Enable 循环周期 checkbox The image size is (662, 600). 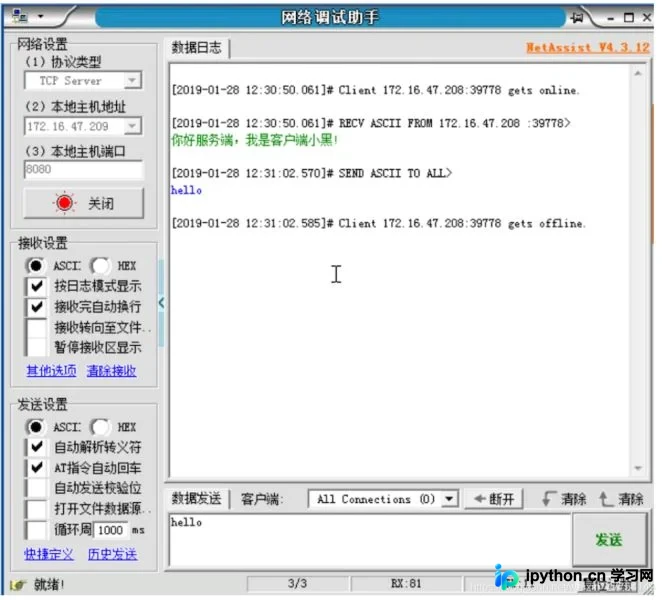[x=37, y=529]
